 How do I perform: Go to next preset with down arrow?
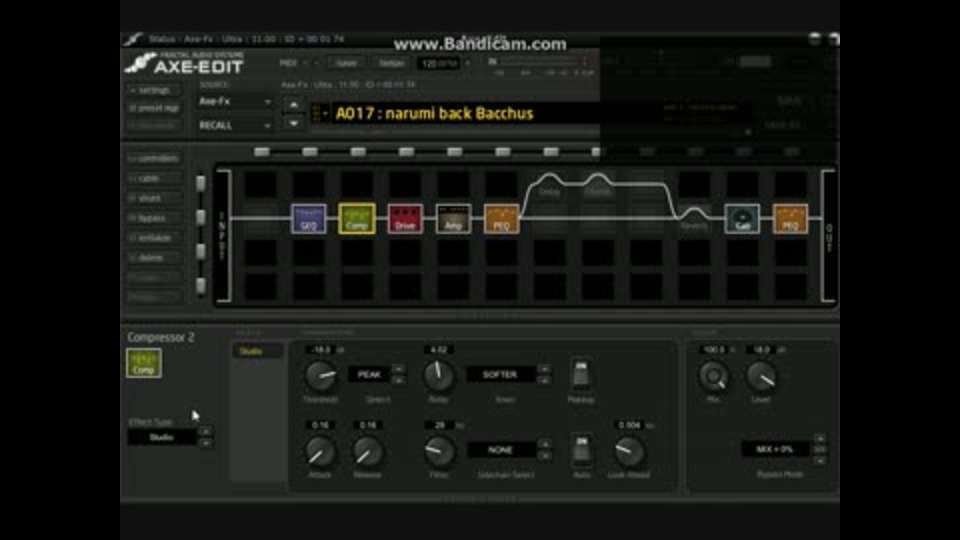coord(294,123)
